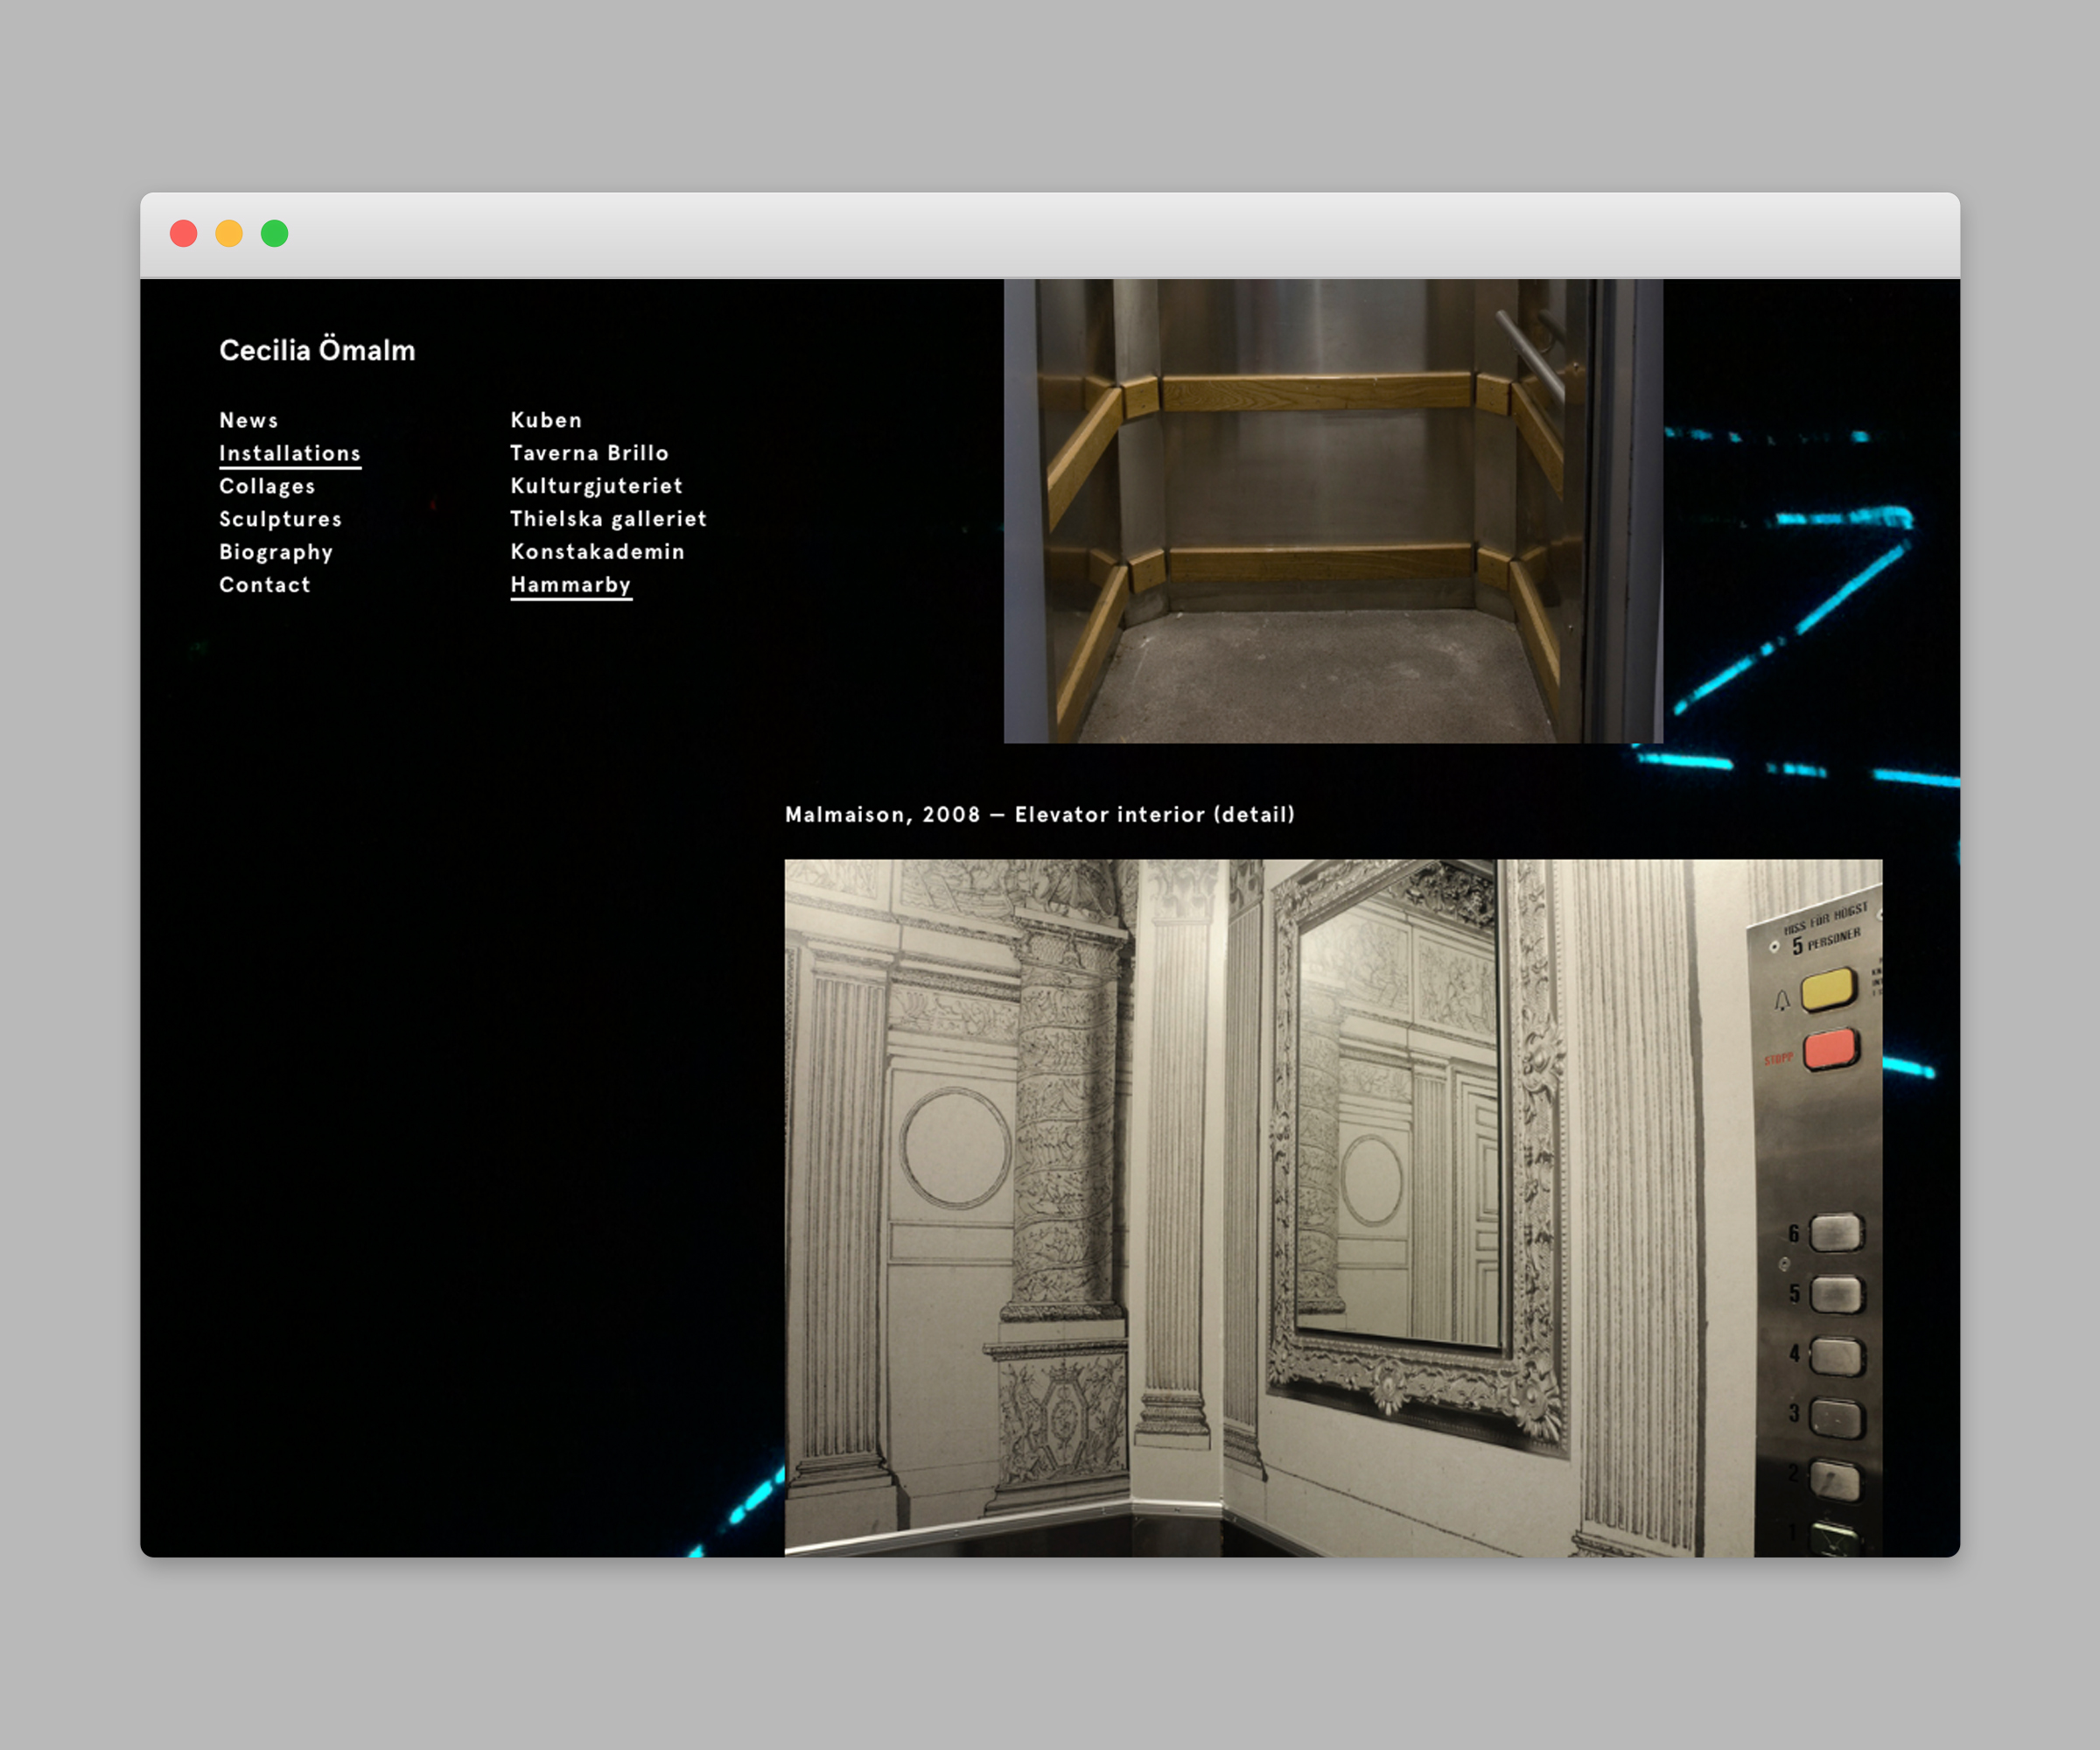This screenshot has width=2100, height=1750.
Task: Maximize the window with green button
Action: 275,233
